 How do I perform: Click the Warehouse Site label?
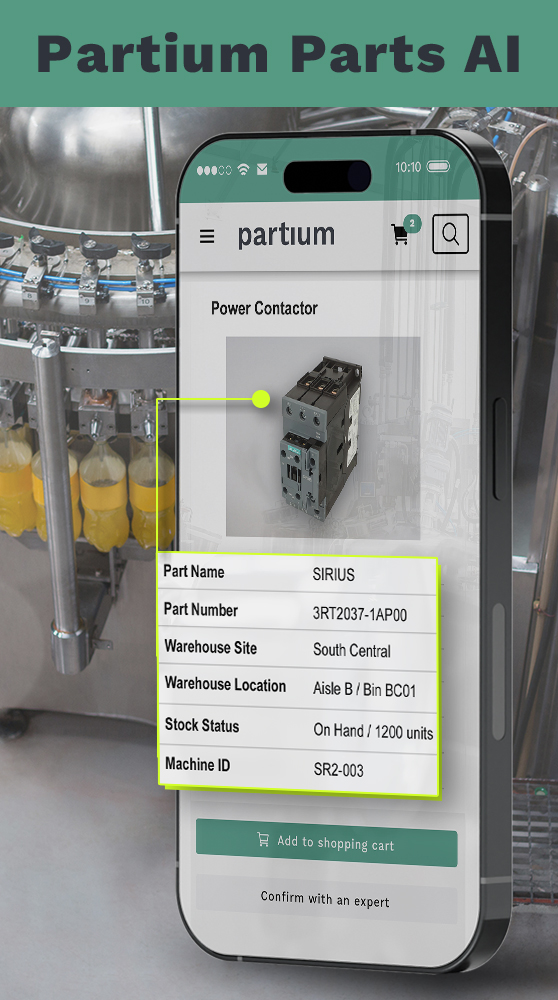click(x=210, y=647)
